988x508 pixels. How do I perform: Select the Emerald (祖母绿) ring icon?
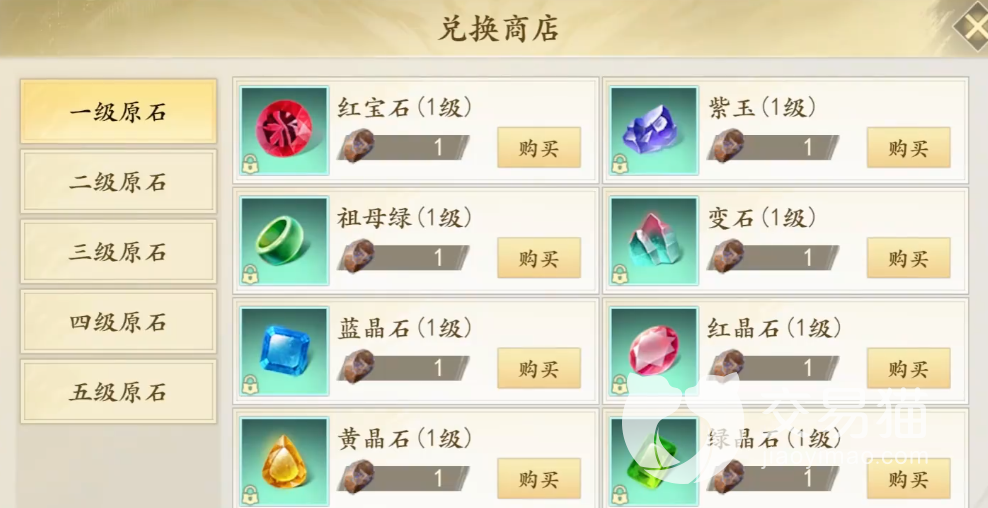click(x=284, y=241)
